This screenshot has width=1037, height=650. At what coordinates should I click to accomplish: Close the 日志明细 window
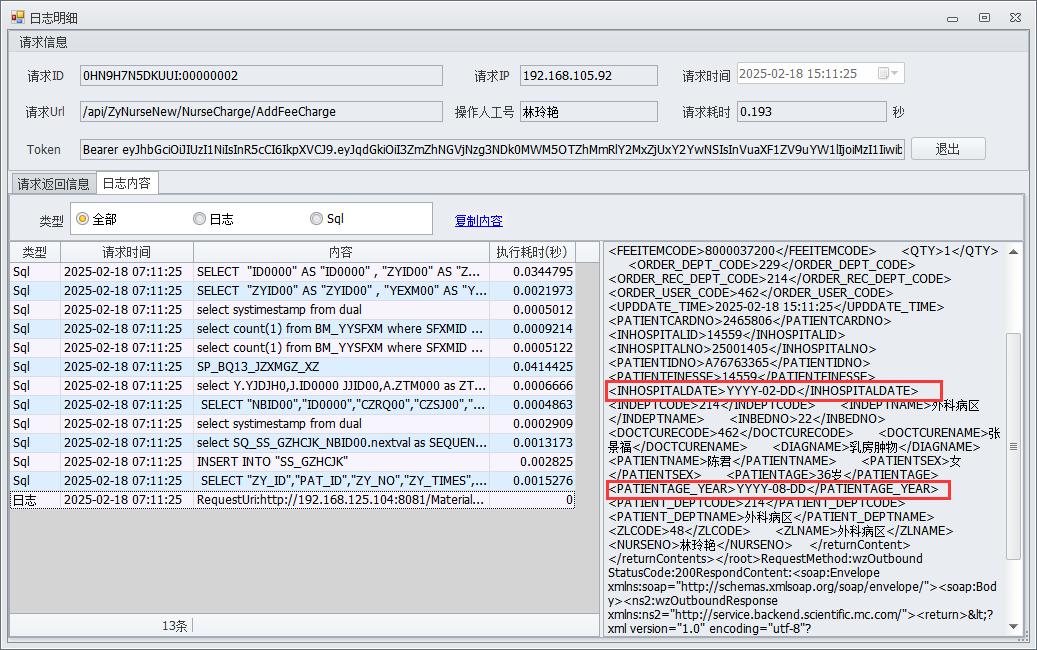[x=1015, y=18]
